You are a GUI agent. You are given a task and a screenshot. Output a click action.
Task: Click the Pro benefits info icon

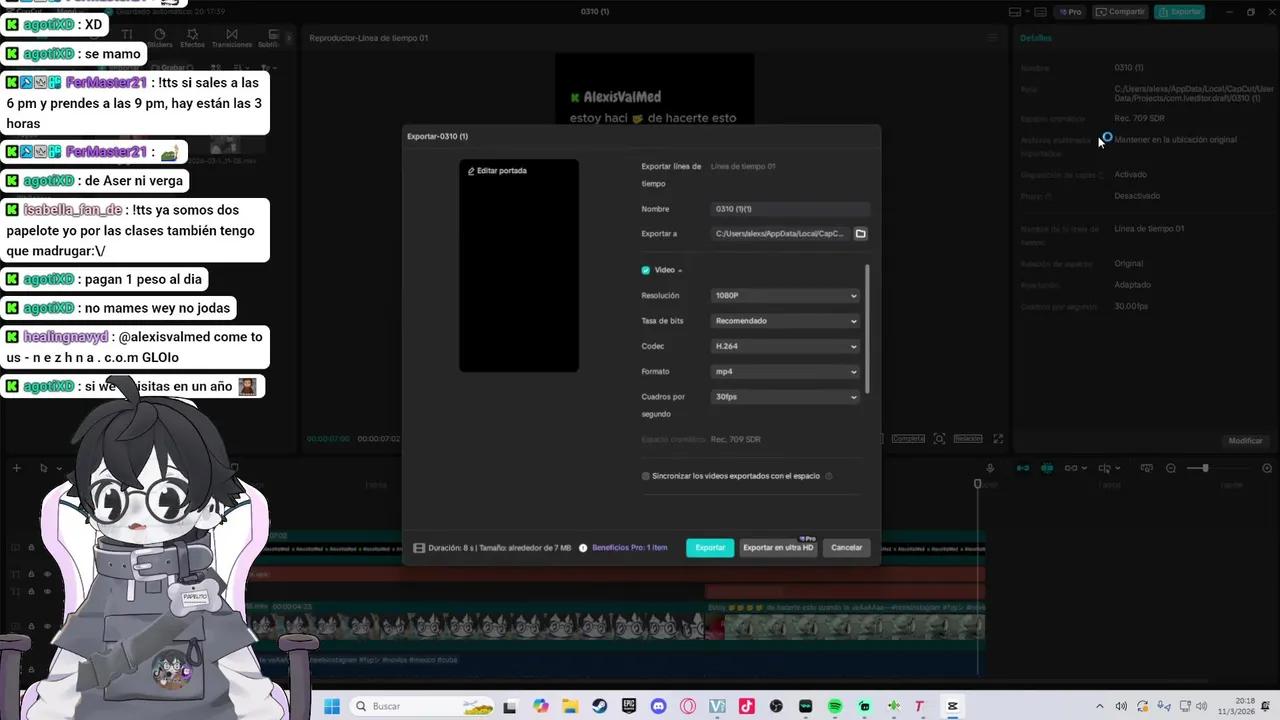point(583,548)
